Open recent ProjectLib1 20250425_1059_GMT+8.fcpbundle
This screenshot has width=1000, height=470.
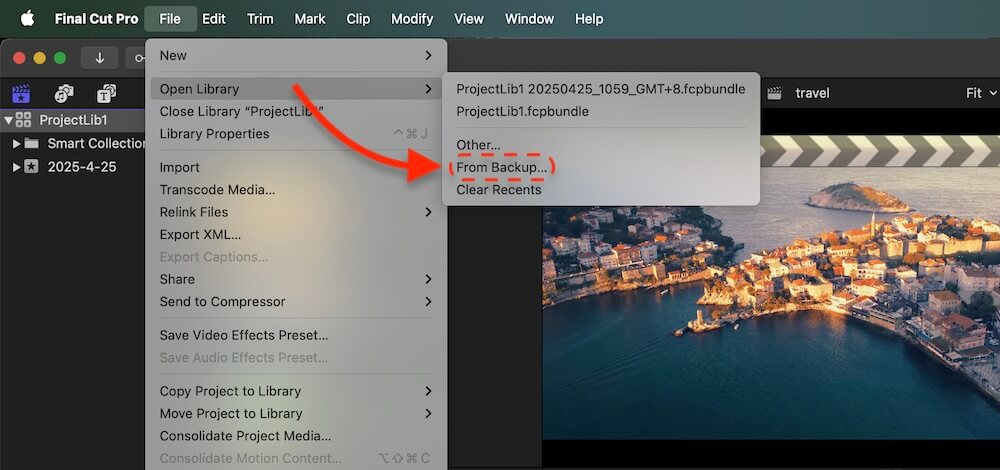601,89
